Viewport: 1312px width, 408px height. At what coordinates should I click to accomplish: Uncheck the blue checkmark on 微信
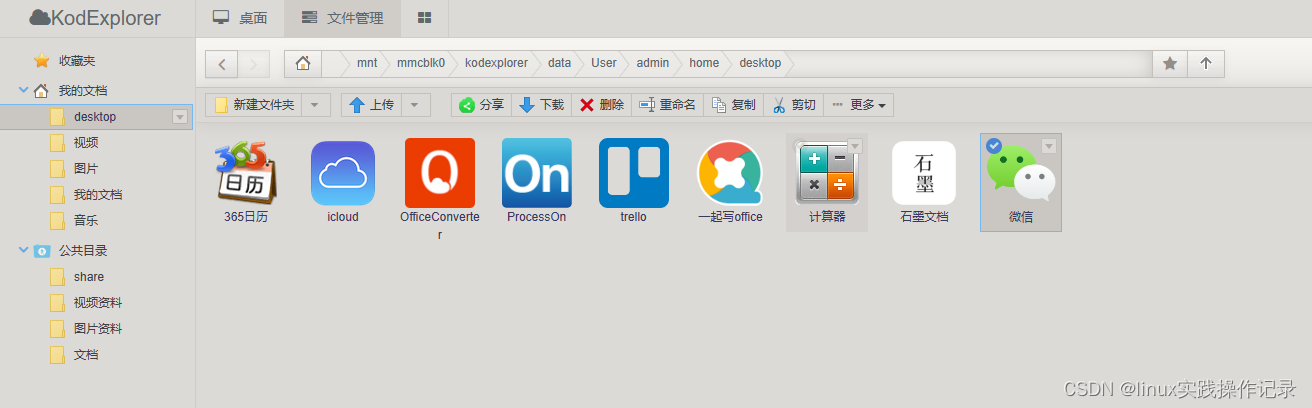[994, 146]
